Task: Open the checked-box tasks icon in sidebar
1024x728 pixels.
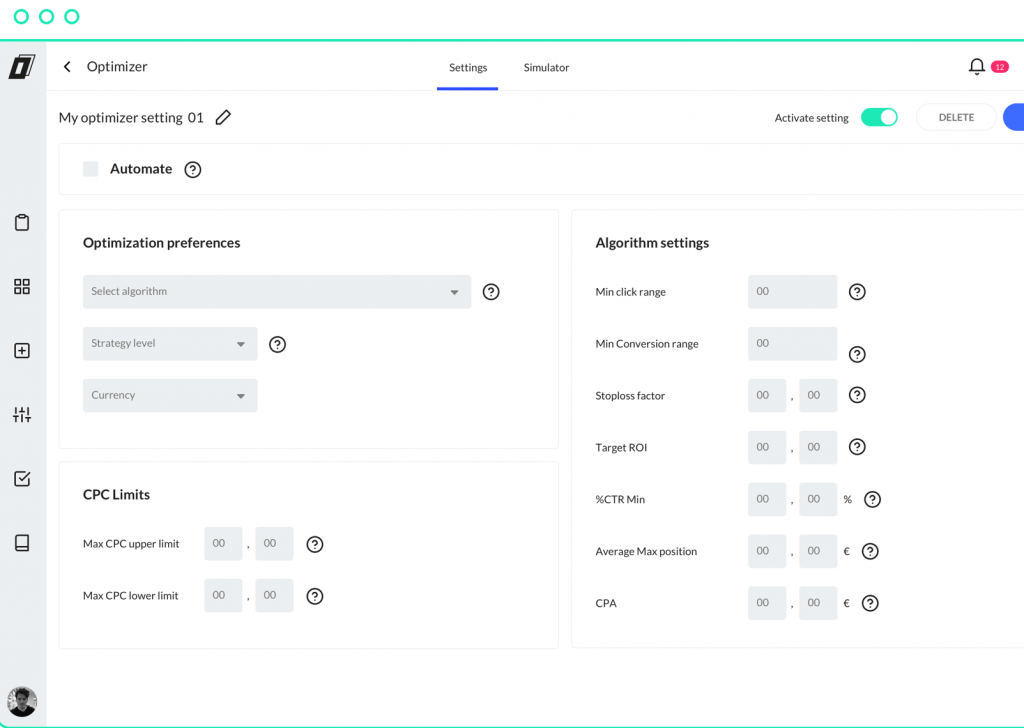Action: click(x=22, y=479)
